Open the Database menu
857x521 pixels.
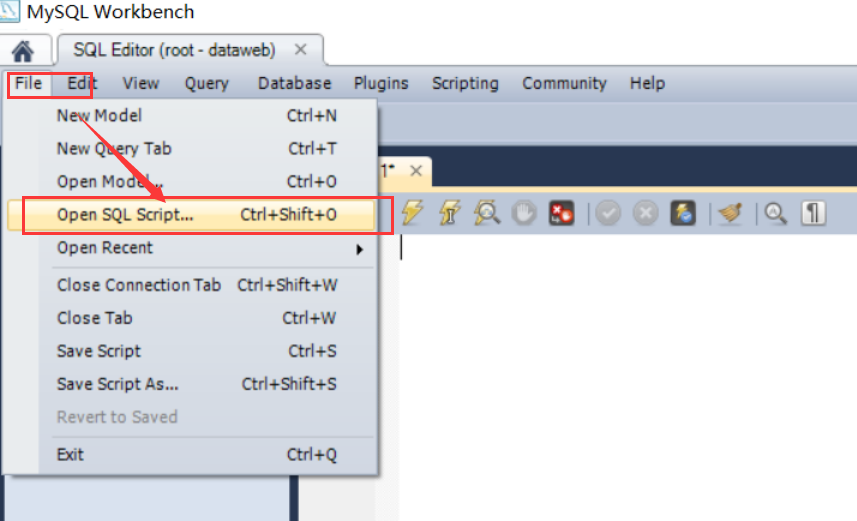pos(295,83)
